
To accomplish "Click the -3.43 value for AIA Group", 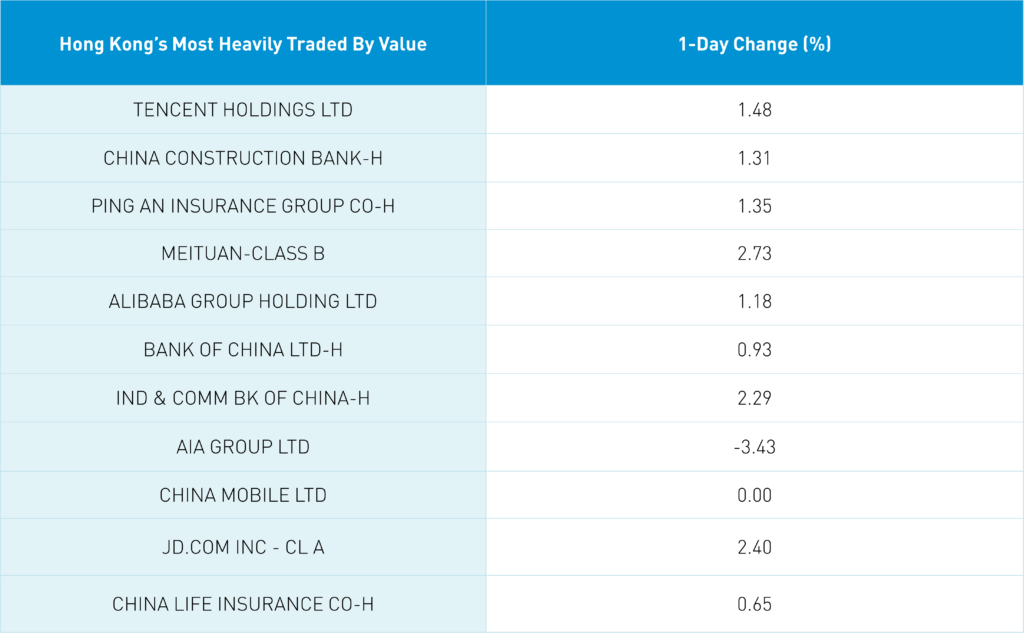I will point(754,447).
